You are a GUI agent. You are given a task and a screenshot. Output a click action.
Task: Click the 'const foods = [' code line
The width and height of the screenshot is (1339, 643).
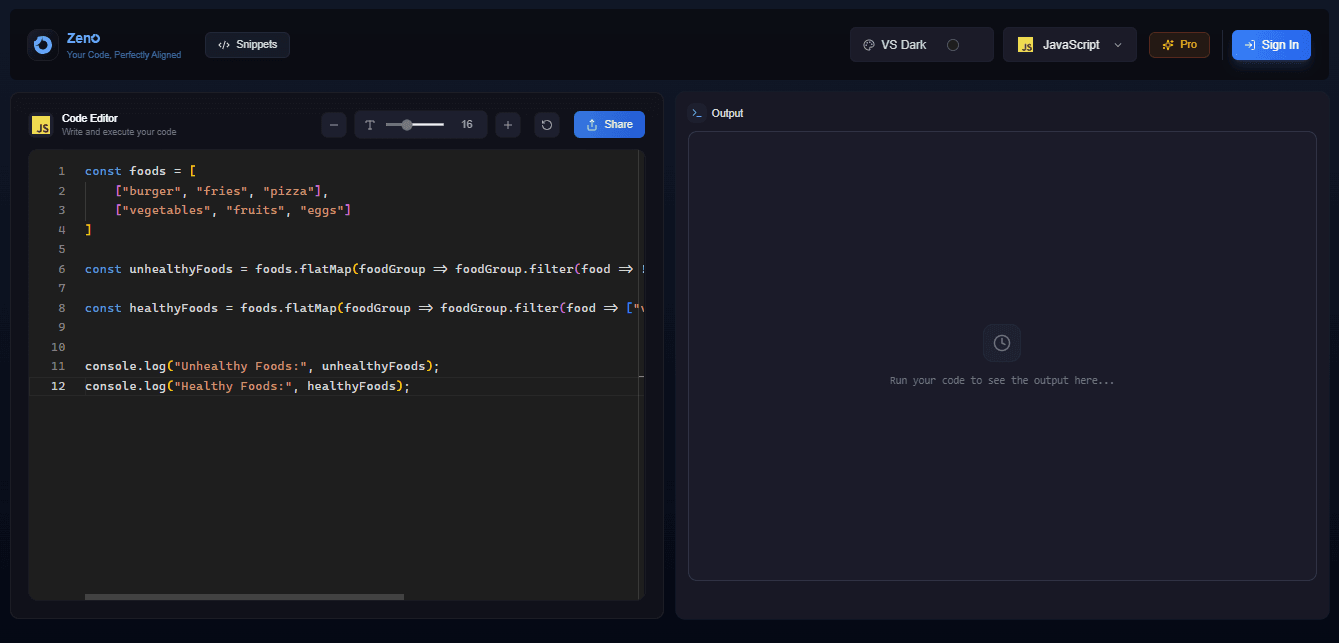point(140,171)
